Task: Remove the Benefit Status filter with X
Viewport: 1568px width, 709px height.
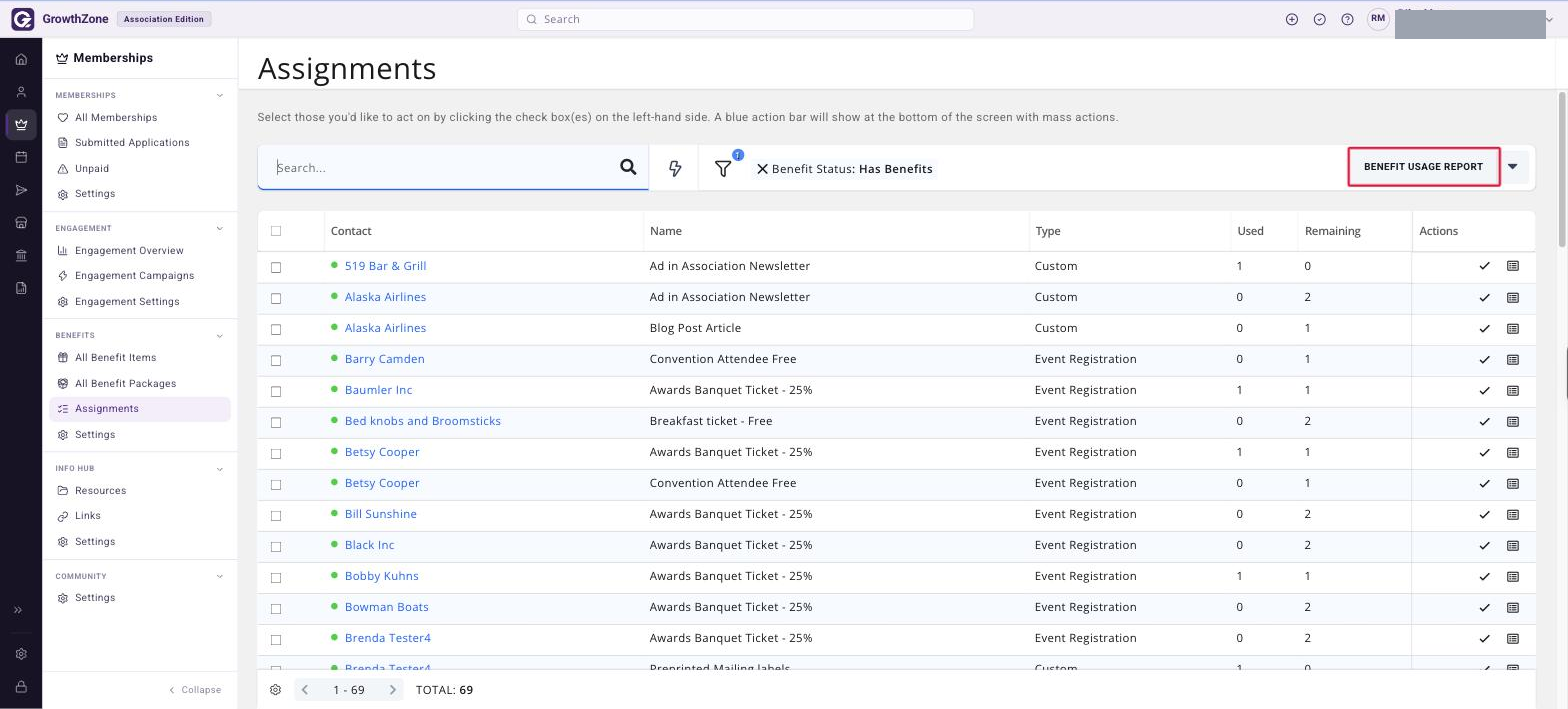Action: (762, 169)
